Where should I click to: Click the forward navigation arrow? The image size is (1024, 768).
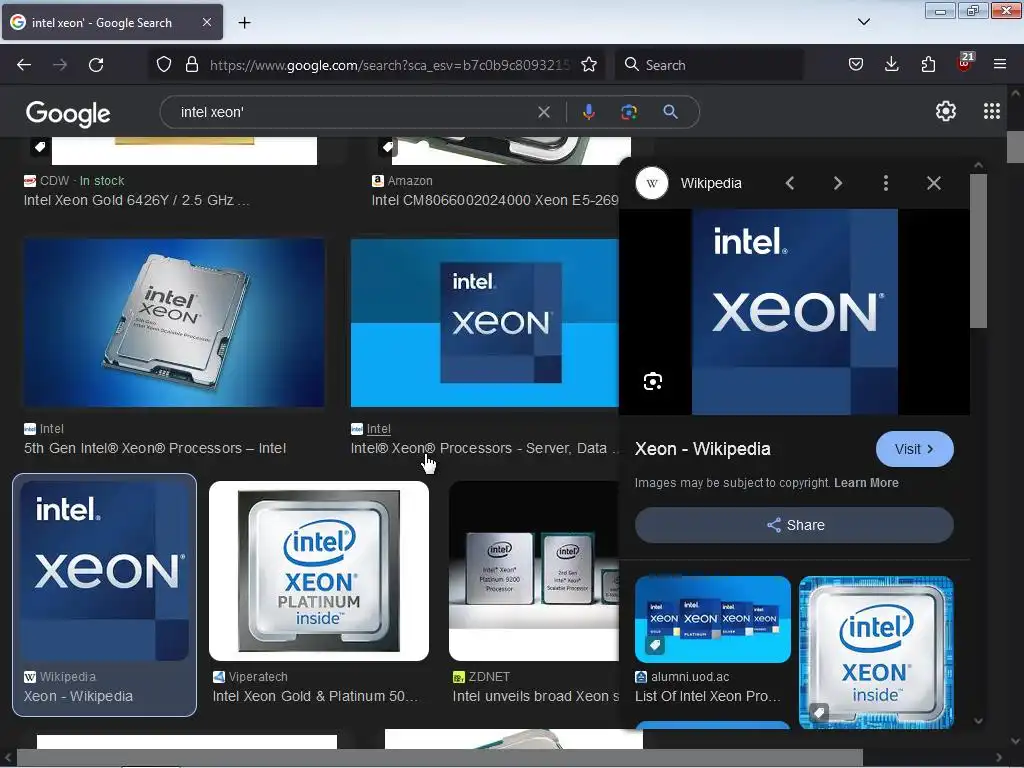[x=60, y=65]
